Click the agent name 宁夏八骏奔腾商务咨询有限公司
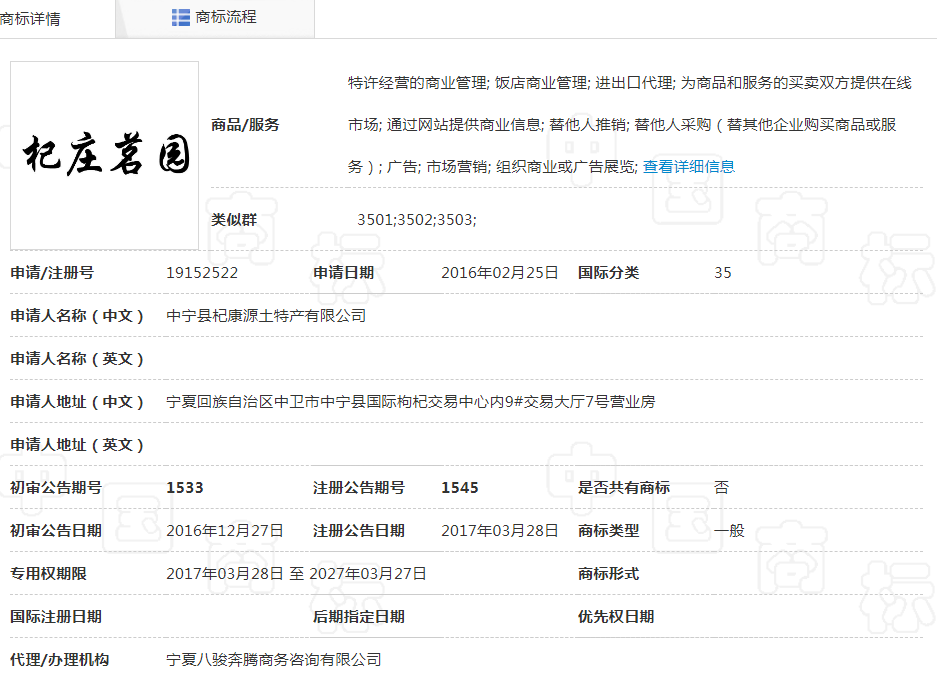This screenshot has width=937, height=678. (274, 660)
